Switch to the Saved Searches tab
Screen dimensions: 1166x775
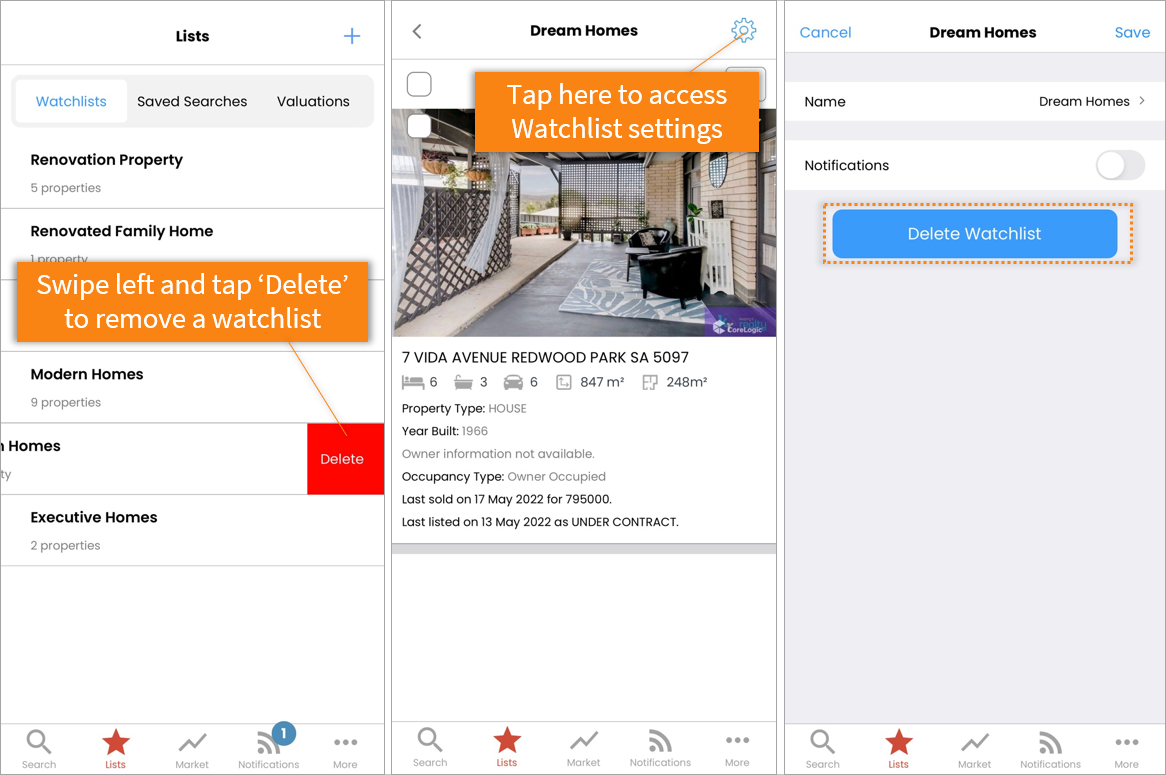[192, 101]
